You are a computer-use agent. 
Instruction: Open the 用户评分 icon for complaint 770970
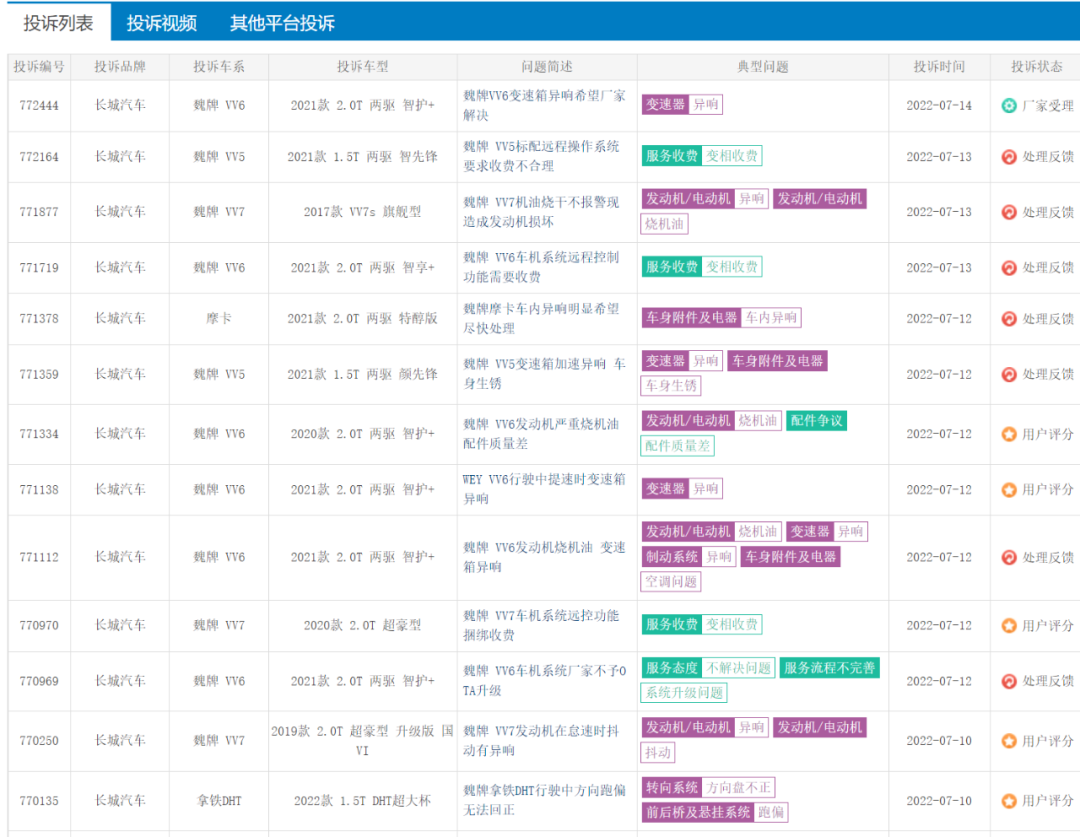pyautogui.click(x=1009, y=626)
